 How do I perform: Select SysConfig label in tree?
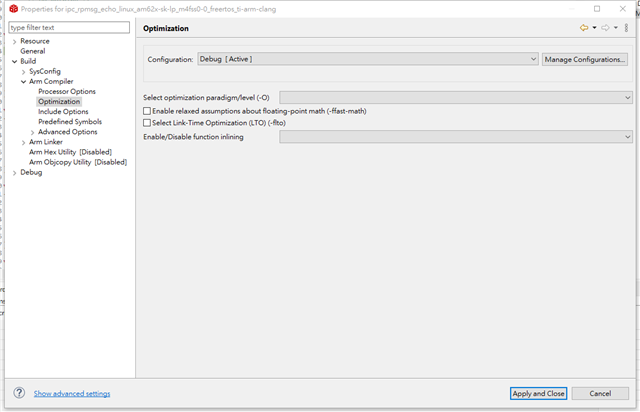tap(45, 71)
